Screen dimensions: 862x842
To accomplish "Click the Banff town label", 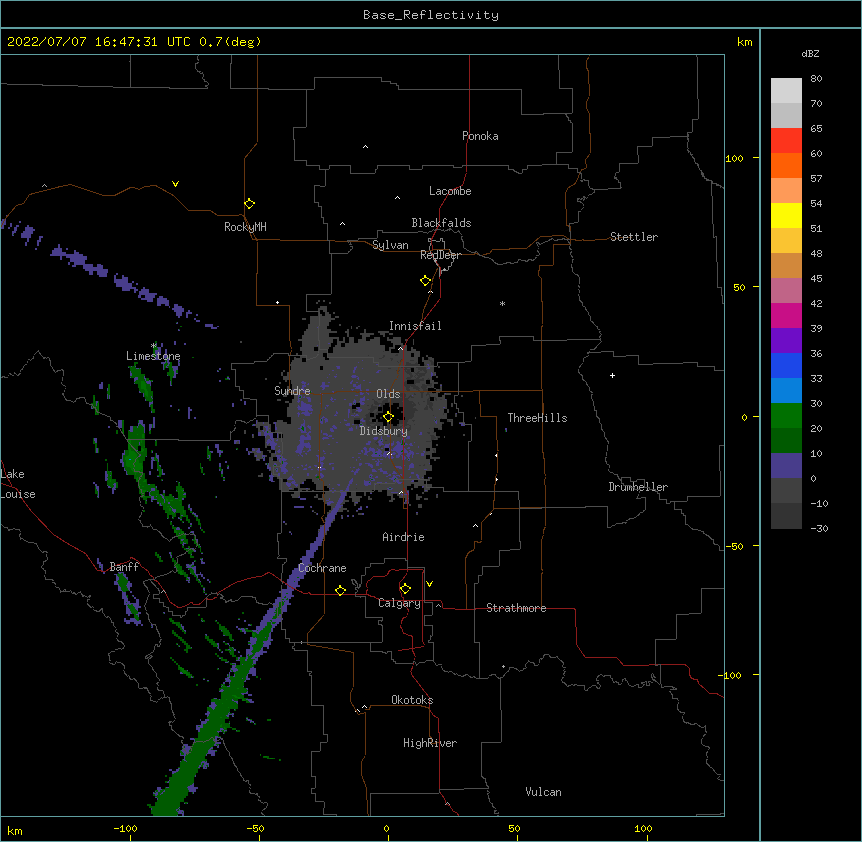I will coord(124,567).
